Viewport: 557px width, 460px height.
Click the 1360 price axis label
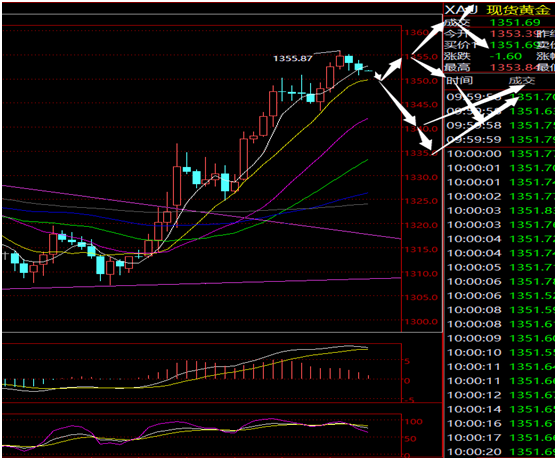(417, 33)
